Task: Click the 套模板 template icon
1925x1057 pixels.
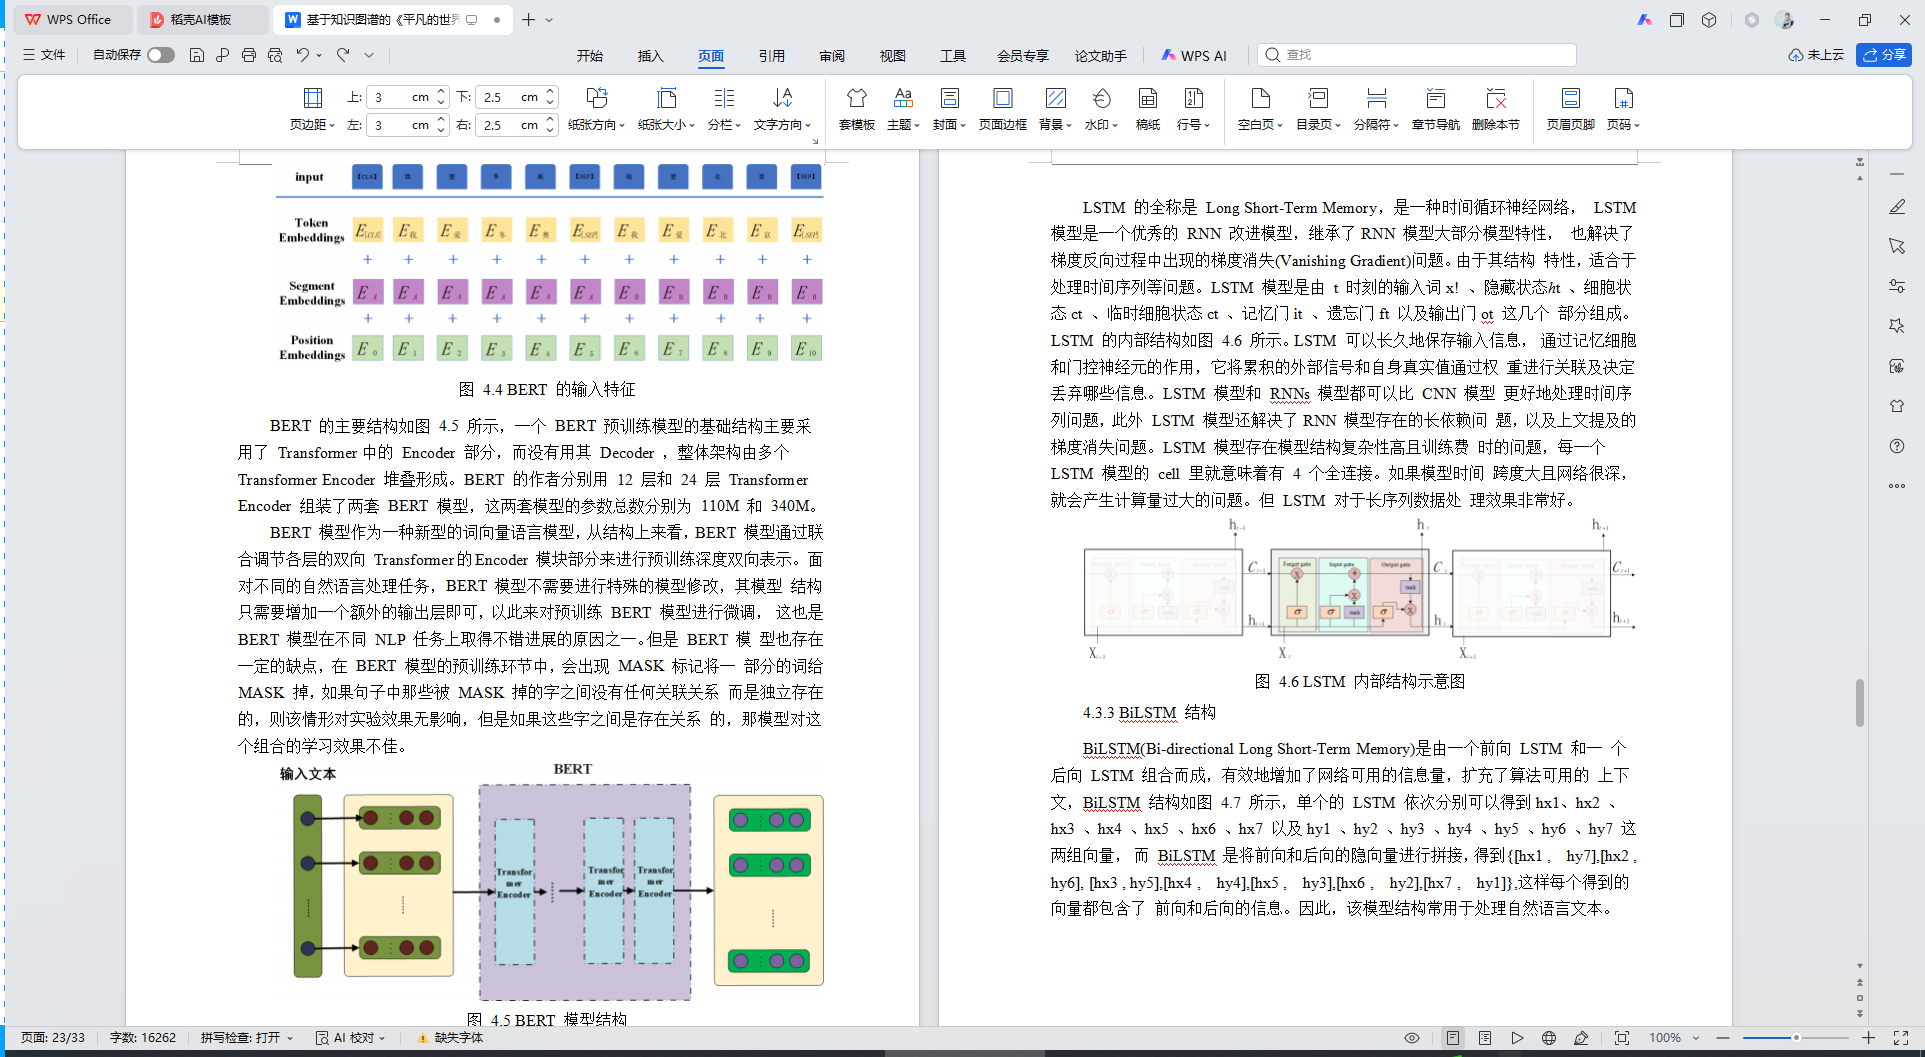Action: (x=857, y=109)
